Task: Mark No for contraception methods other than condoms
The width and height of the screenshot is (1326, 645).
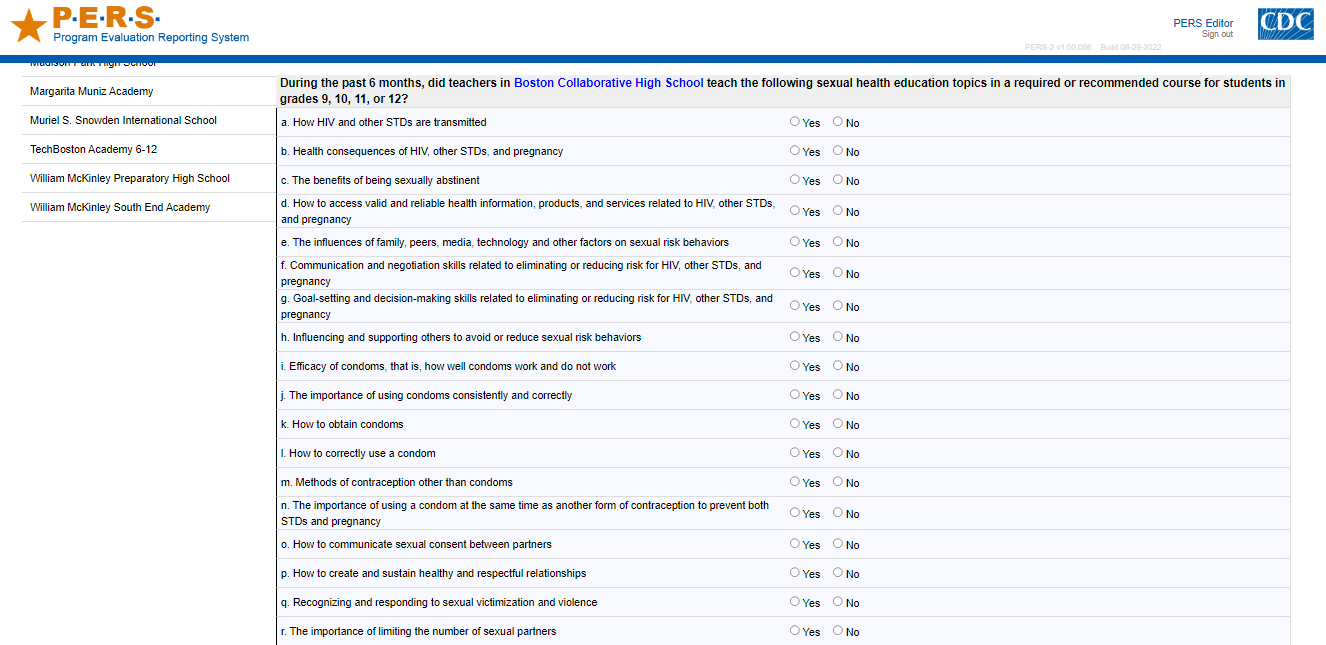Action: 838,482
